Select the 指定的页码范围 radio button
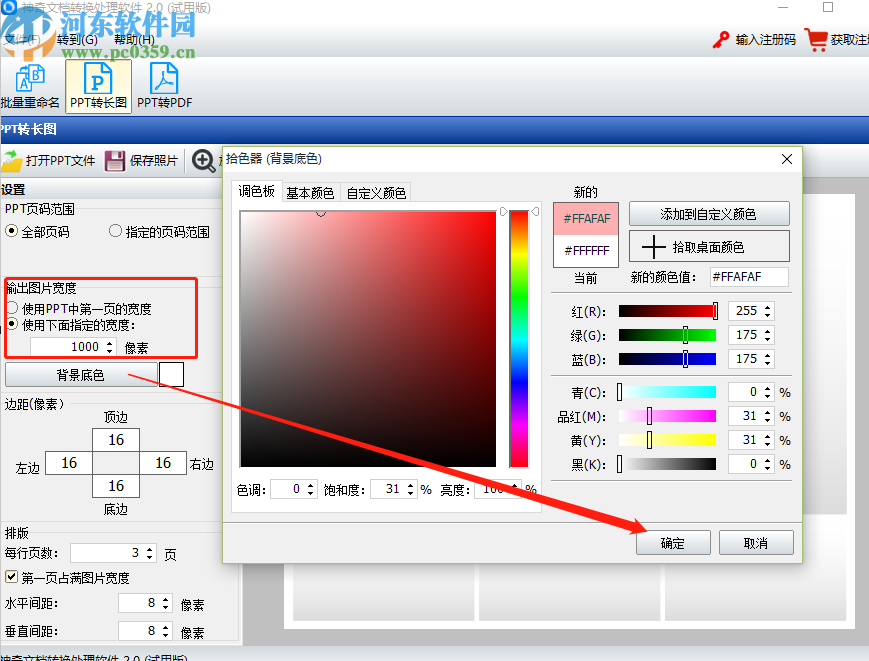 [x=115, y=231]
